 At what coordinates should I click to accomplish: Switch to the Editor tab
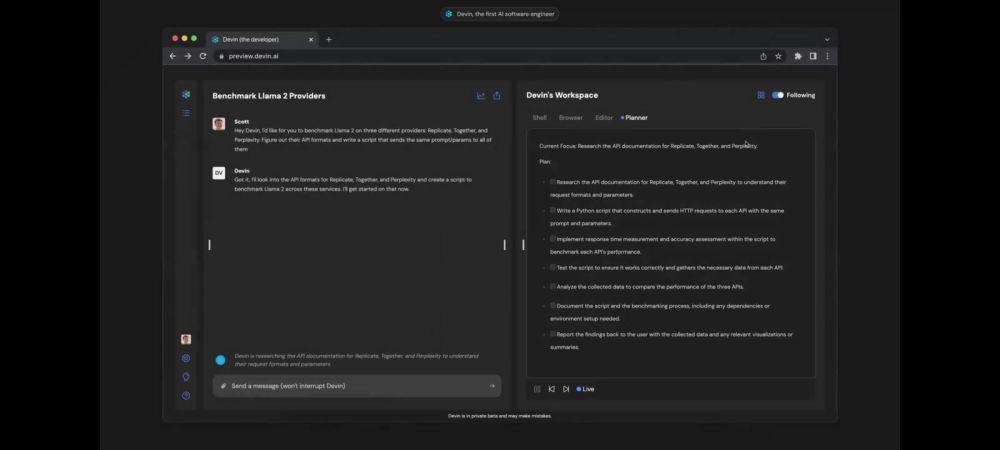604,118
